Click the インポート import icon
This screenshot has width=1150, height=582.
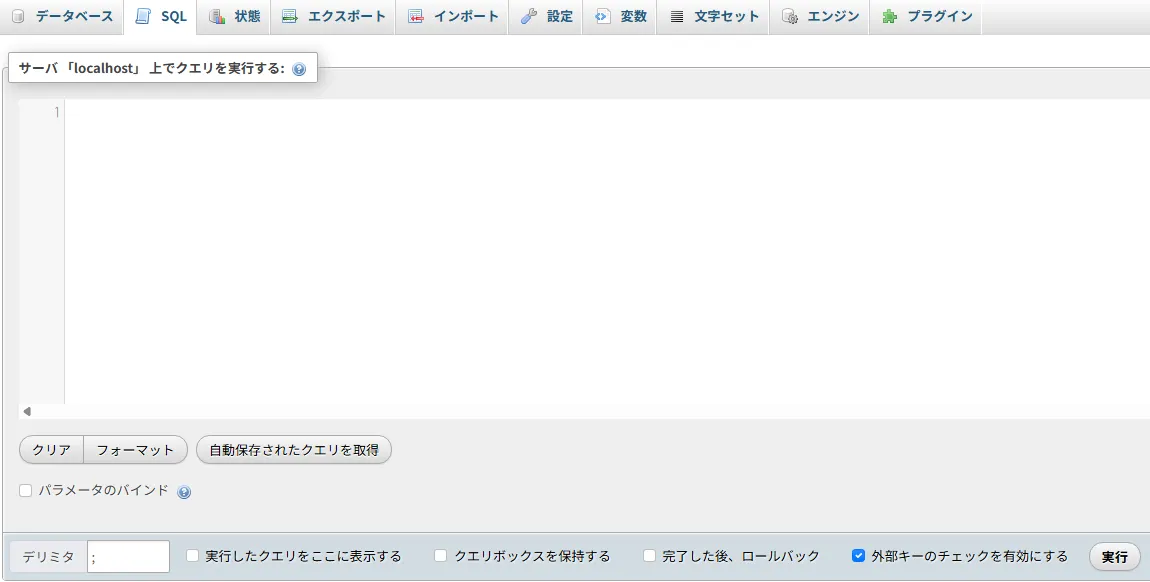416,17
